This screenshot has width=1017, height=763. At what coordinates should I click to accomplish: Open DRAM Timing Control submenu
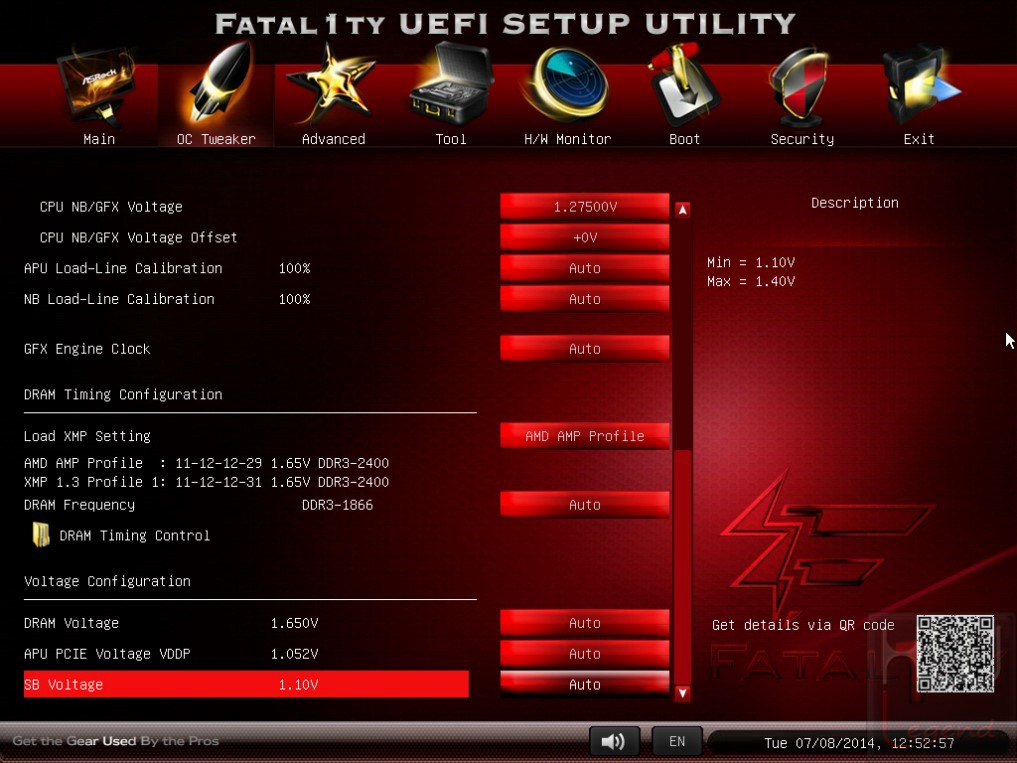tap(134, 536)
